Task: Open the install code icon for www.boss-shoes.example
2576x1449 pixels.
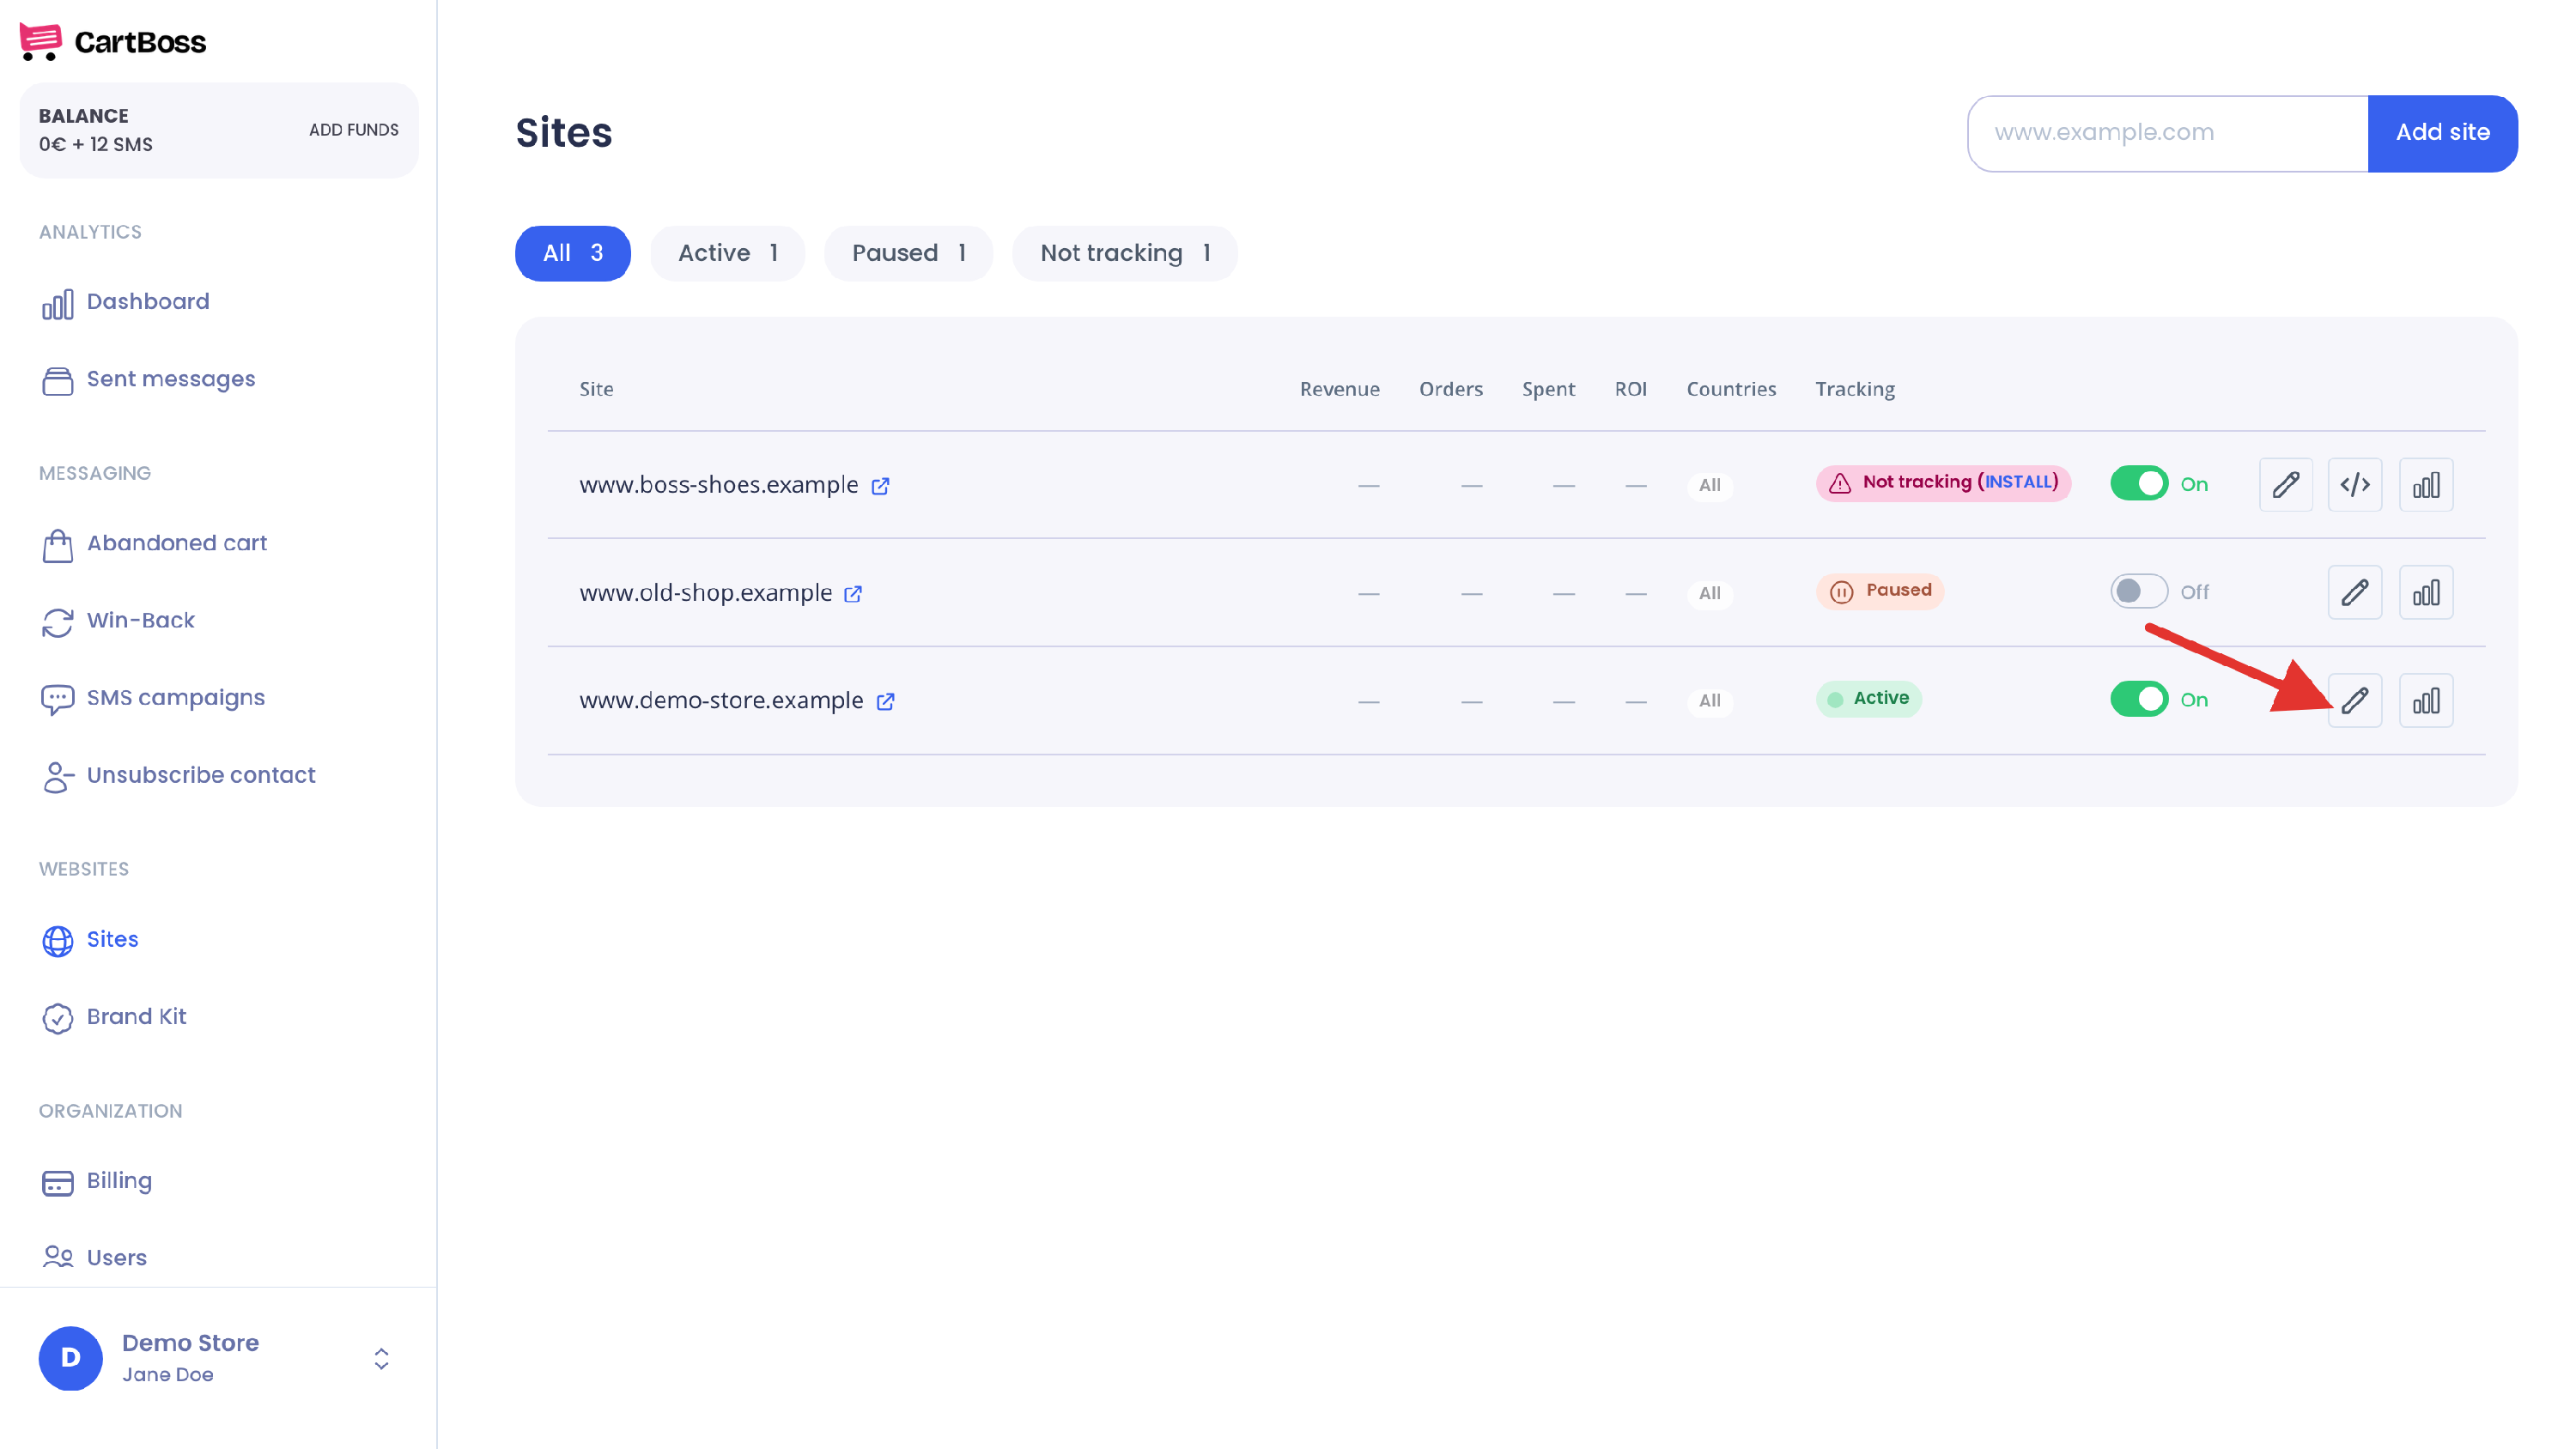Action: (2355, 485)
